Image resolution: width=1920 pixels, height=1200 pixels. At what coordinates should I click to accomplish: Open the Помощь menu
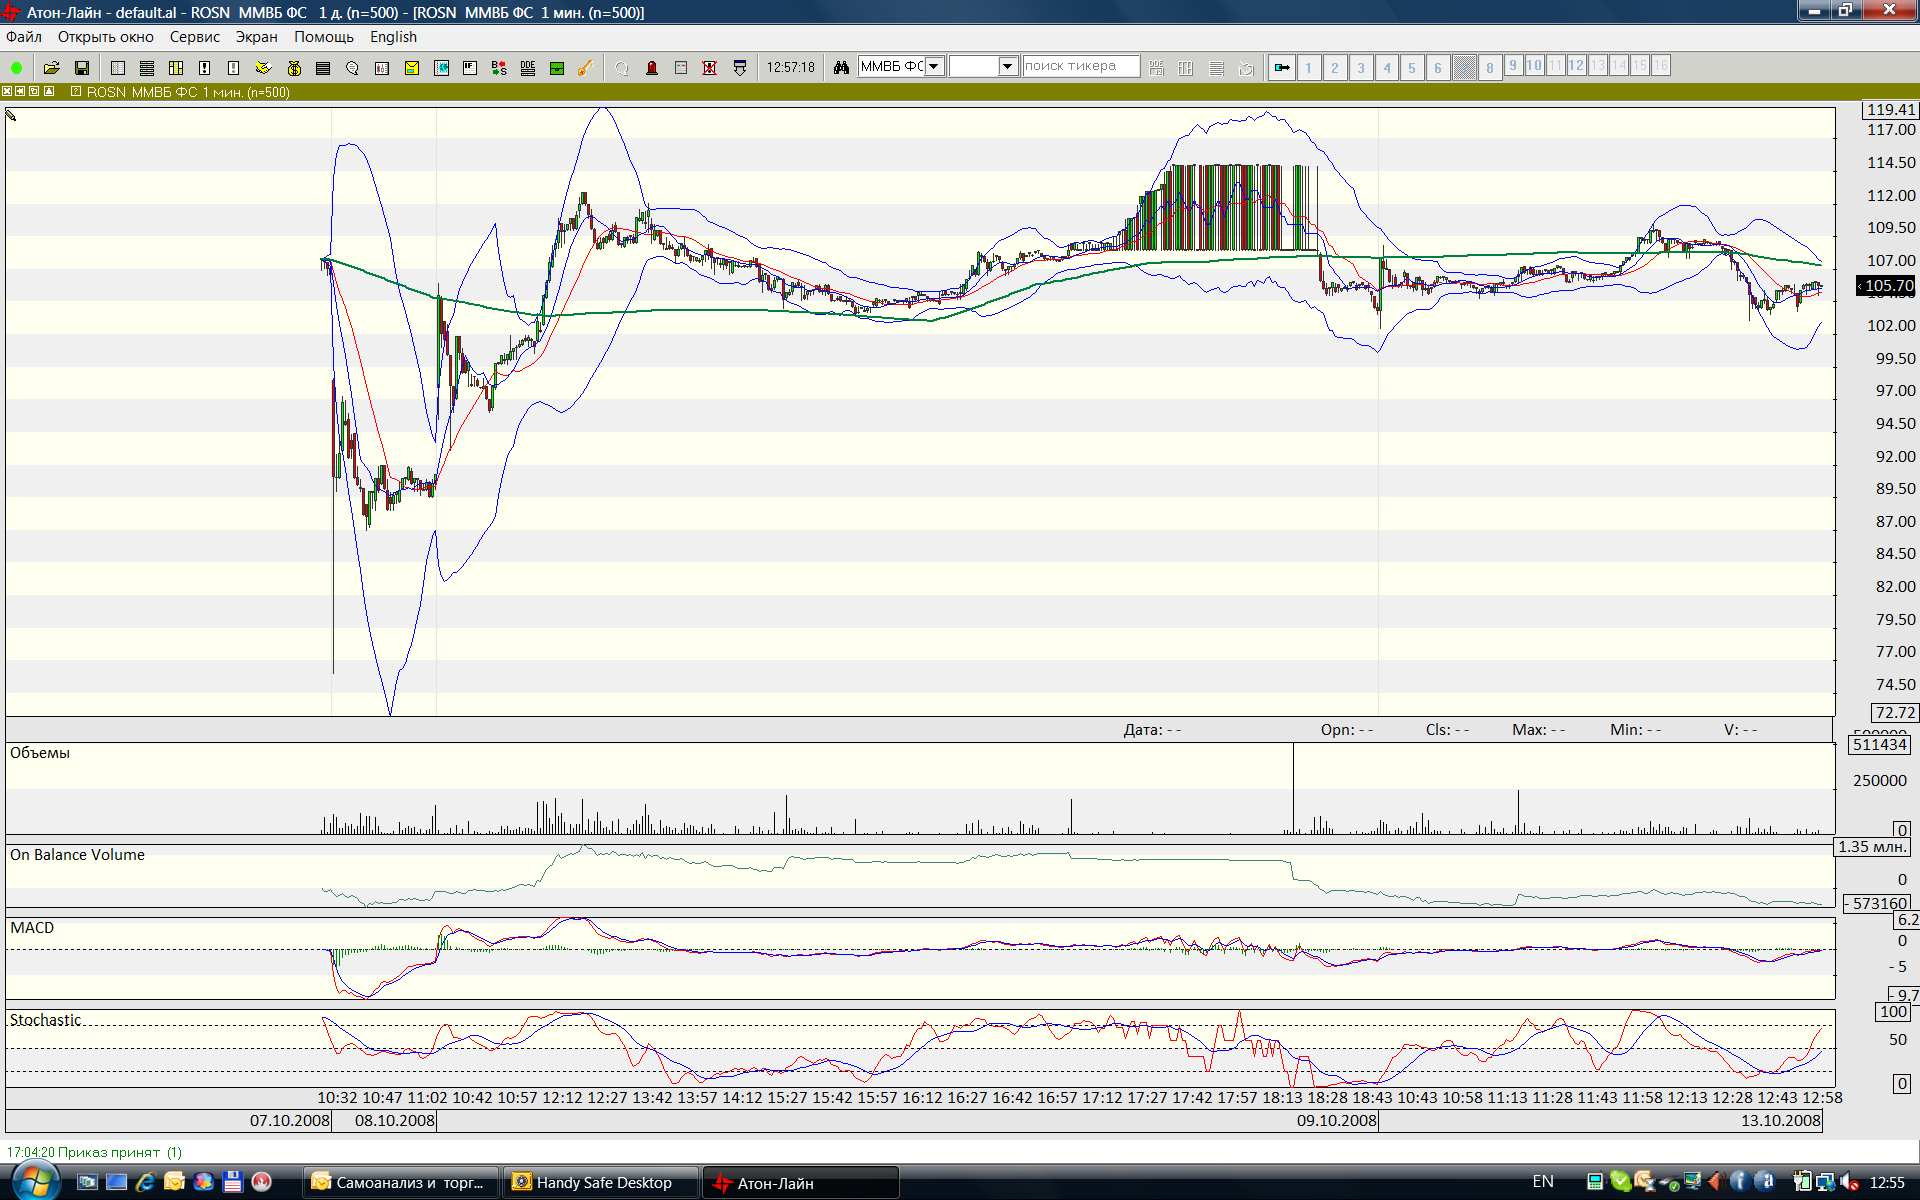[x=324, y=37]
